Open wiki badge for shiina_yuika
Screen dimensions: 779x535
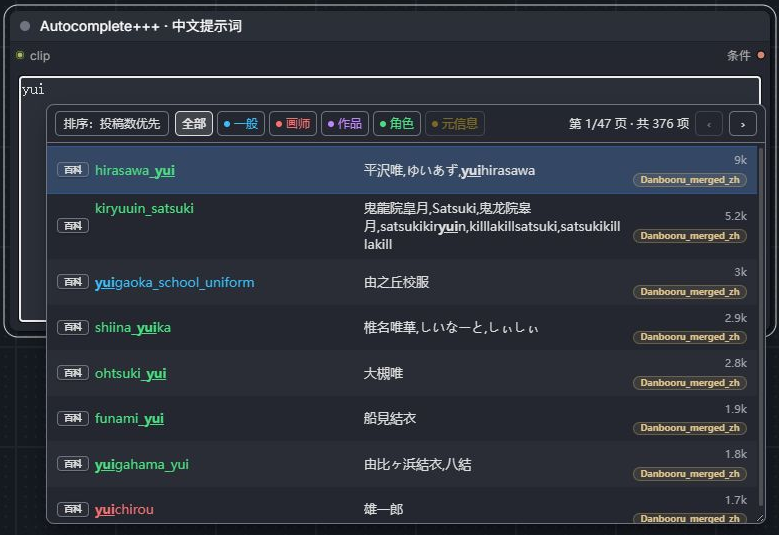[73, 327]
